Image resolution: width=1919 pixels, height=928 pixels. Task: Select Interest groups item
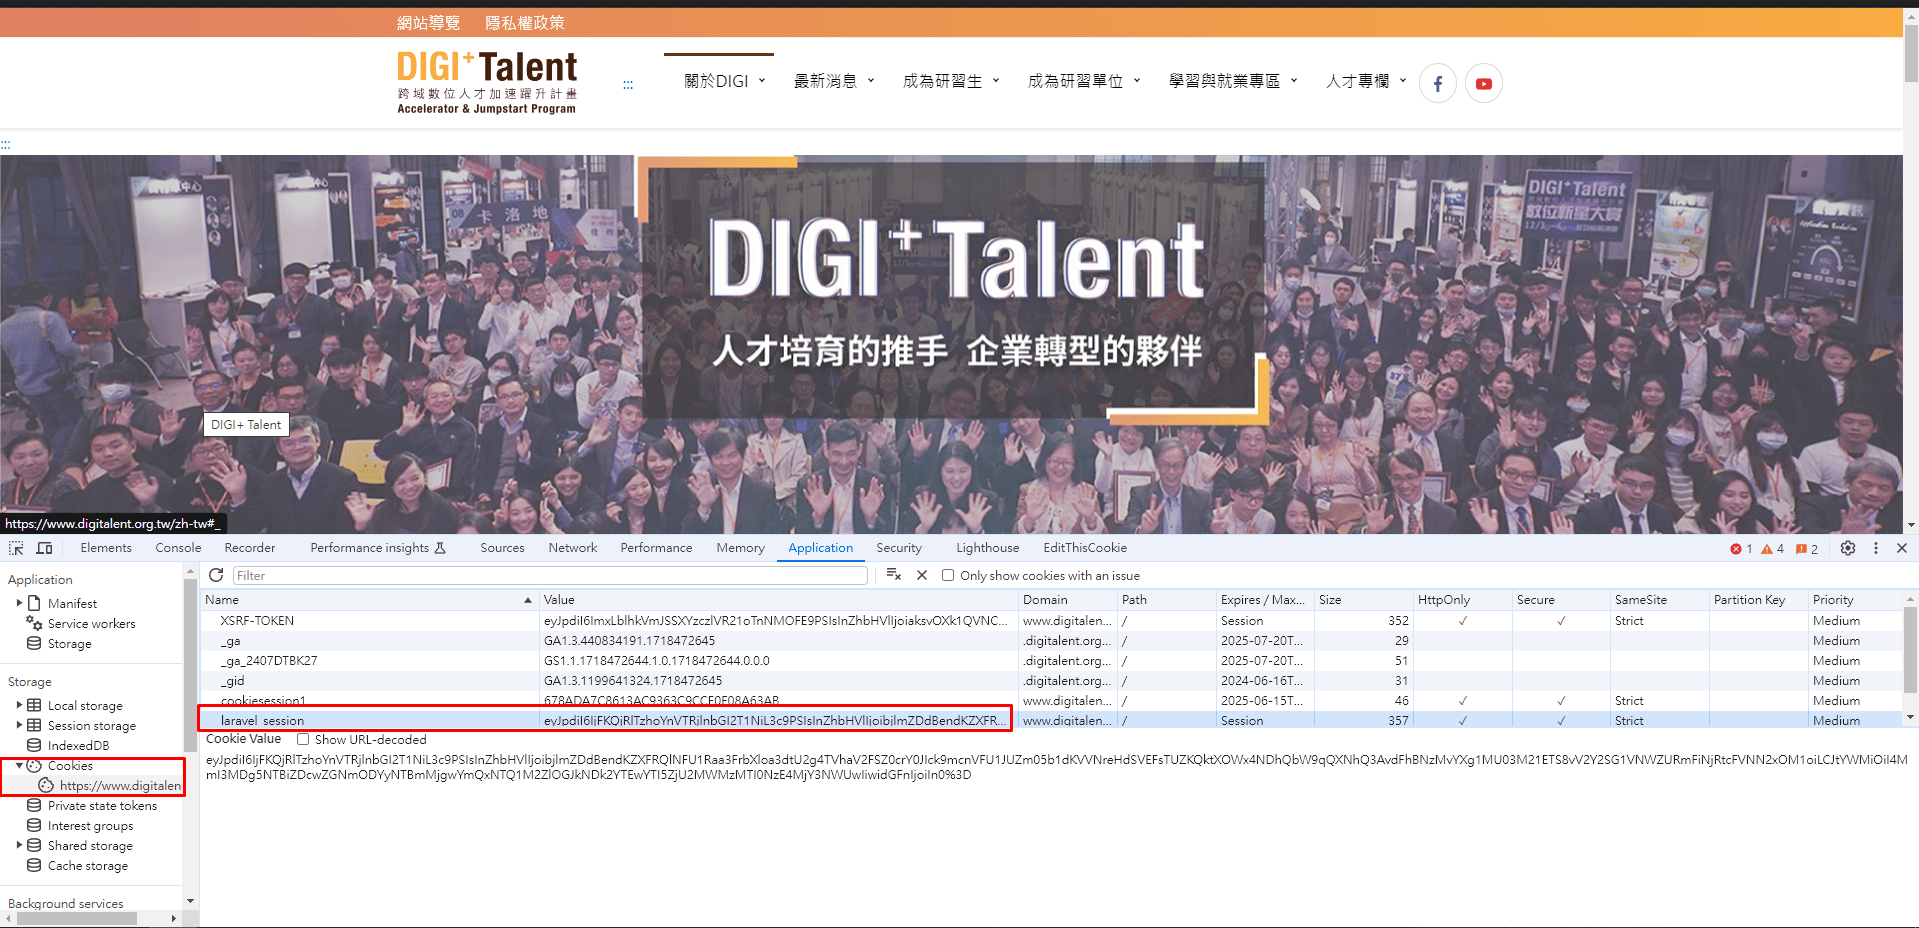tap(90, 825)
